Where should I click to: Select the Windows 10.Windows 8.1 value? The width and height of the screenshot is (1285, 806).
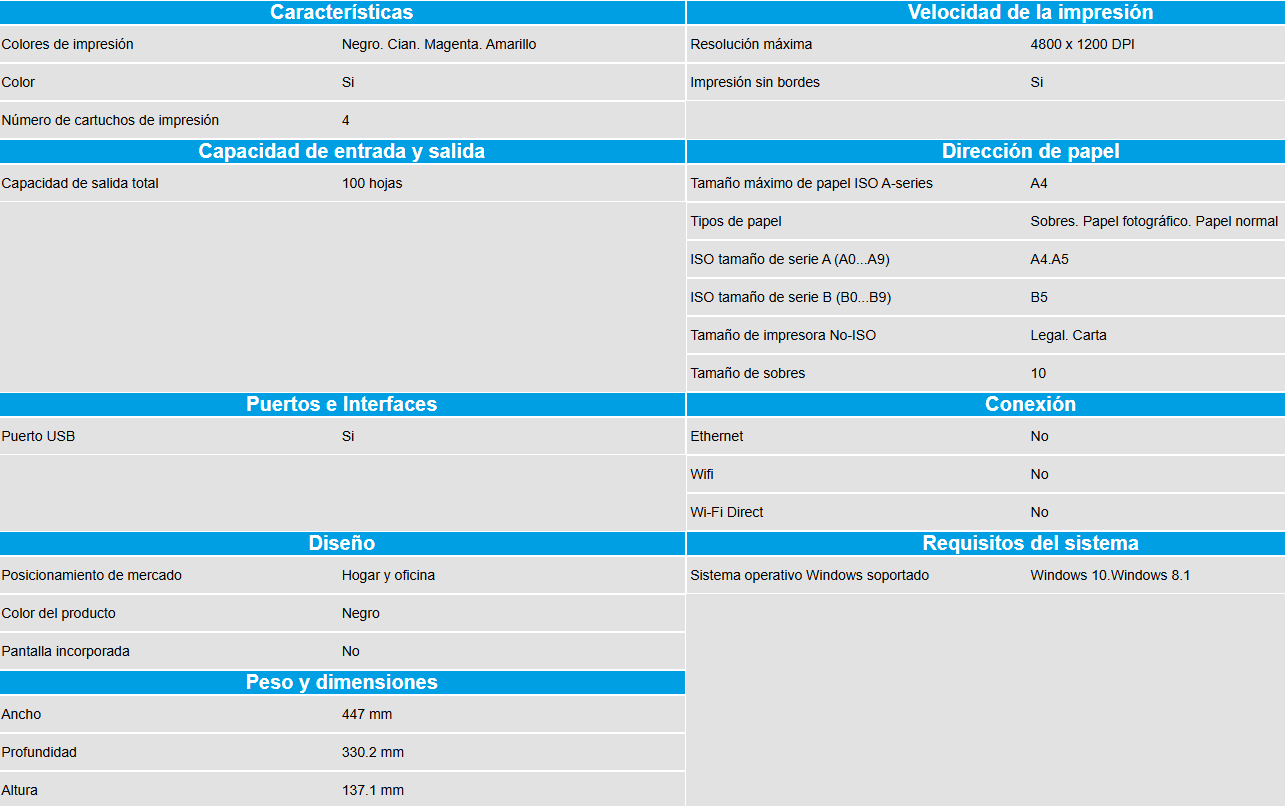1110,575
